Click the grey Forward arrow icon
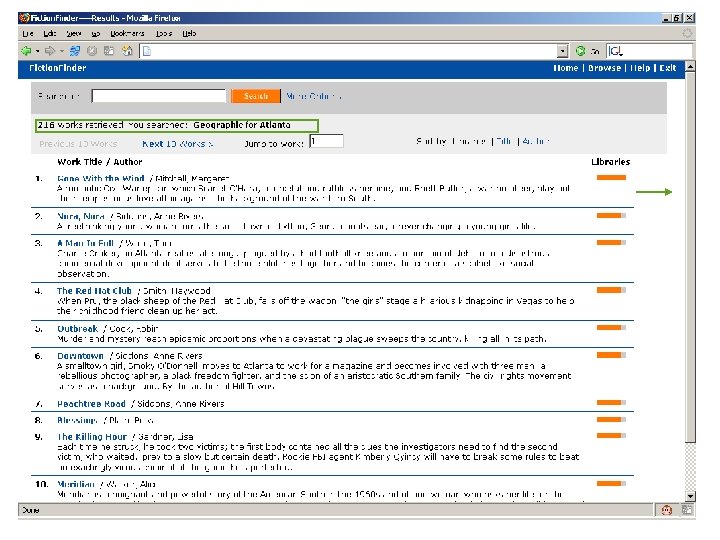 pyautogui.click(x=50, y=51)
